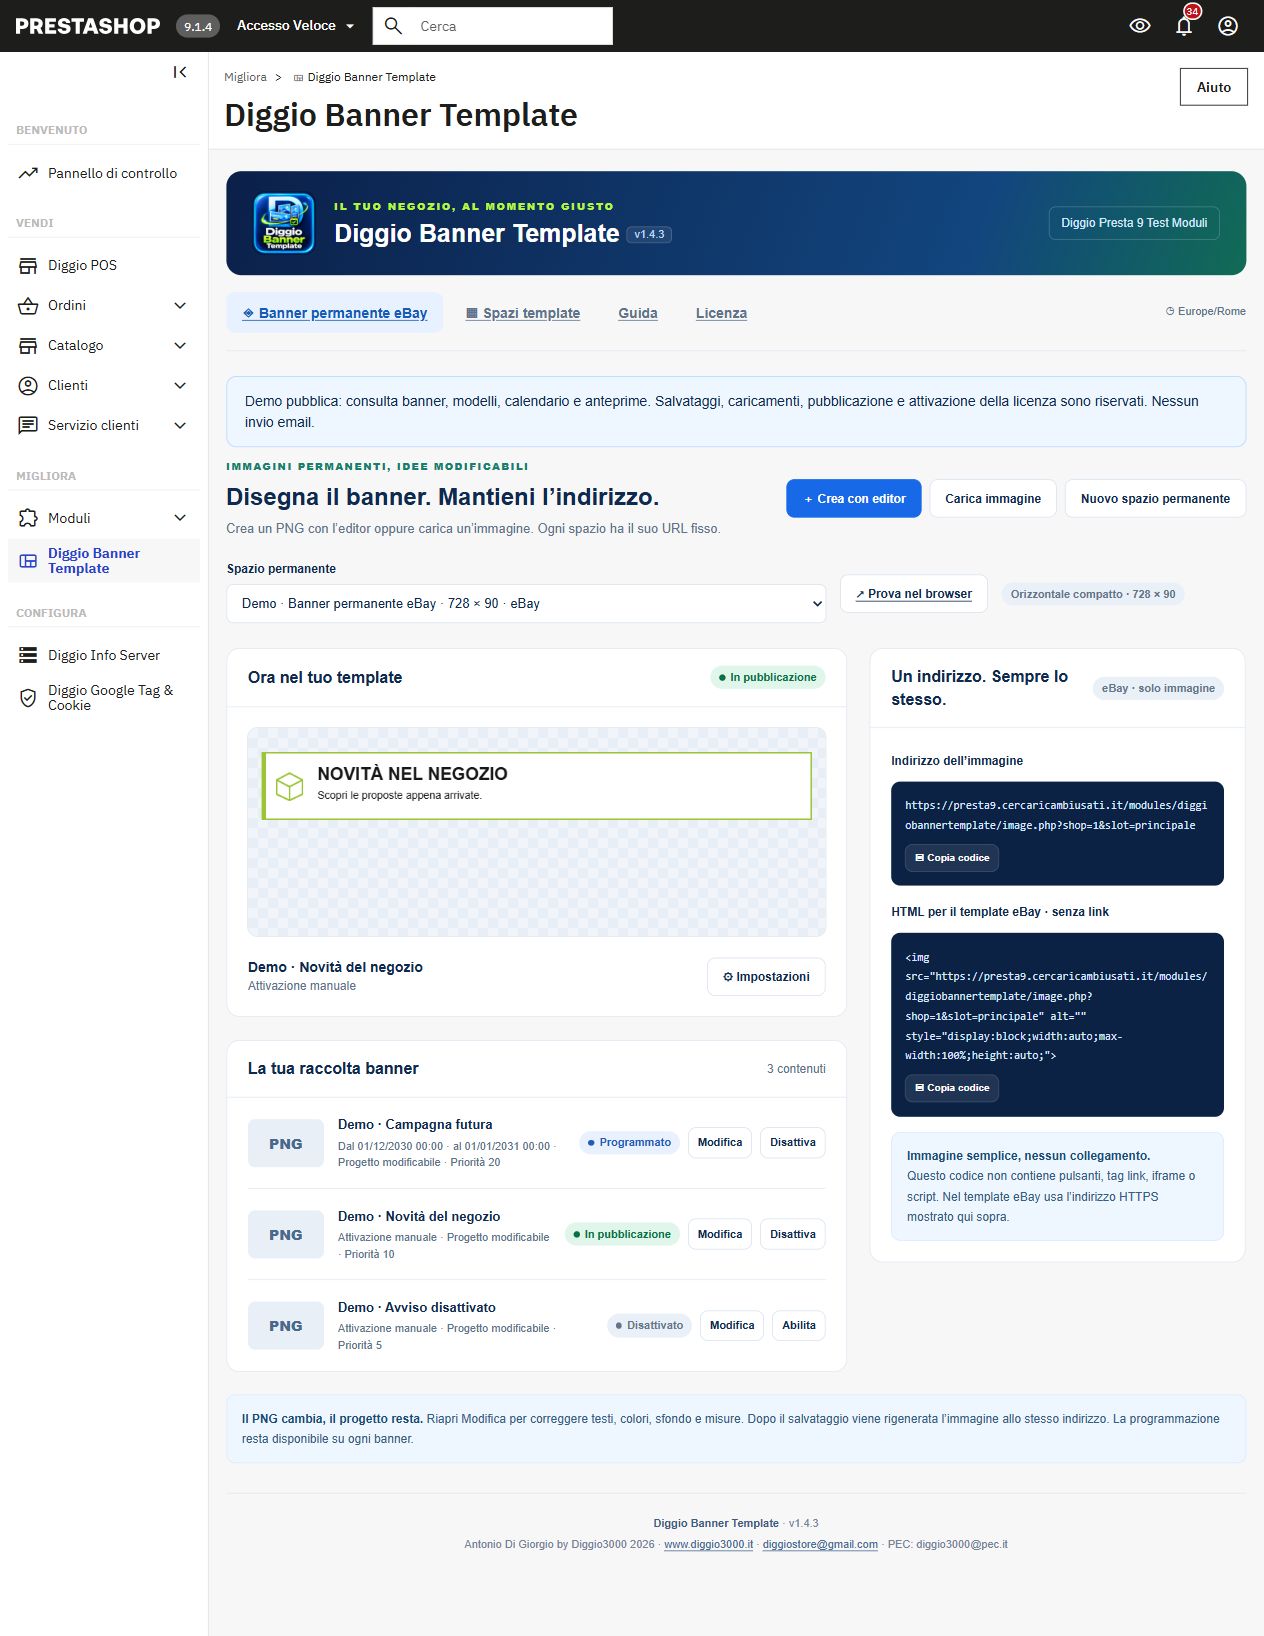Screen dimensions: 1264x1636
Task: Click Nuovo spazio permanente button
Action: pos(1155,499)
